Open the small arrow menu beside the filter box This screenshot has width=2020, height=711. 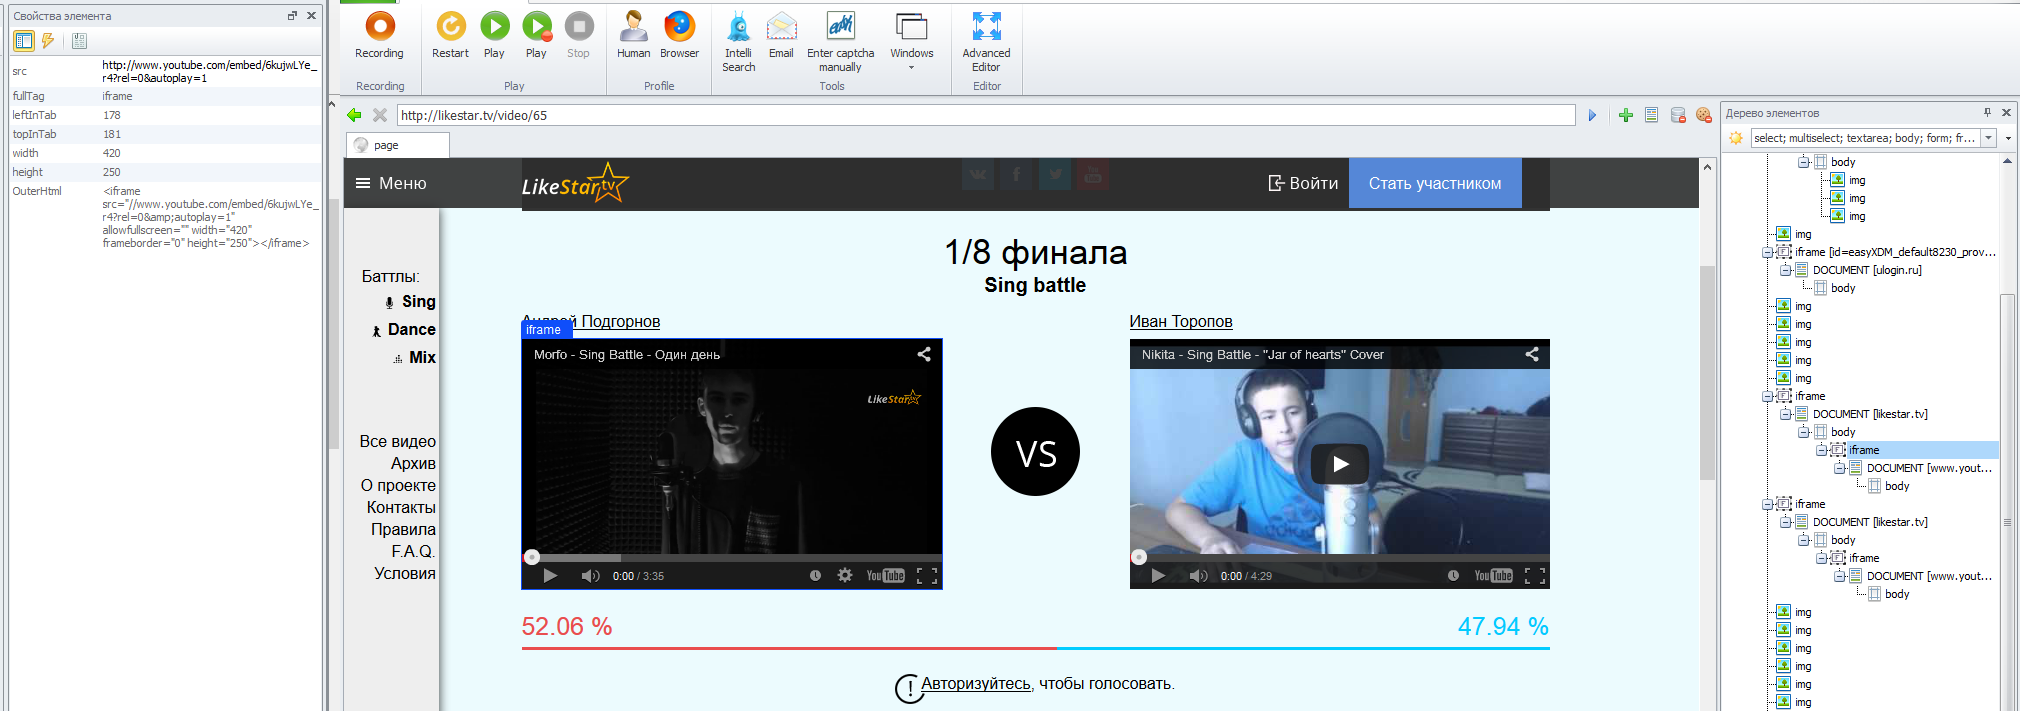(x=2008, y=138)
